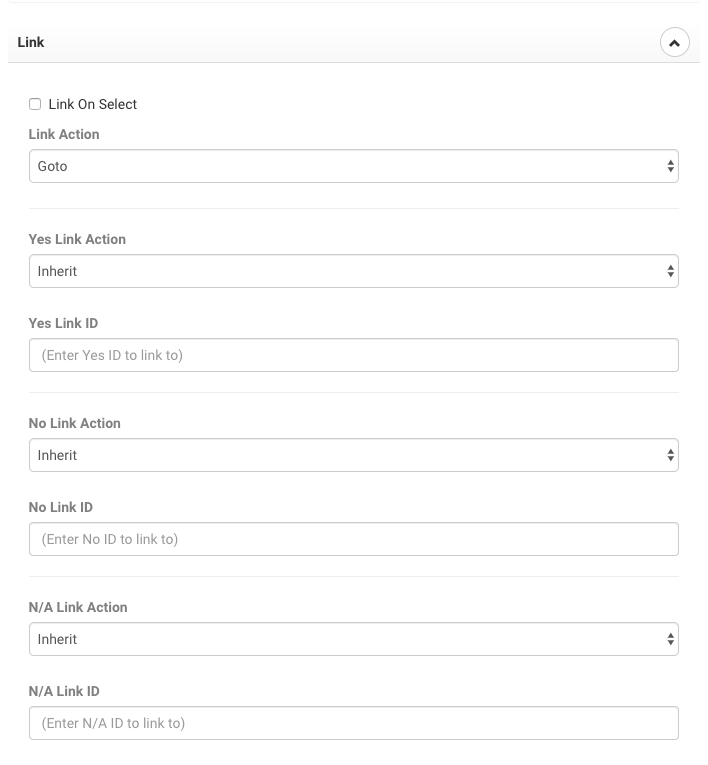Click the N/A Link Action label
708x765 pixels.
(78, 607)
